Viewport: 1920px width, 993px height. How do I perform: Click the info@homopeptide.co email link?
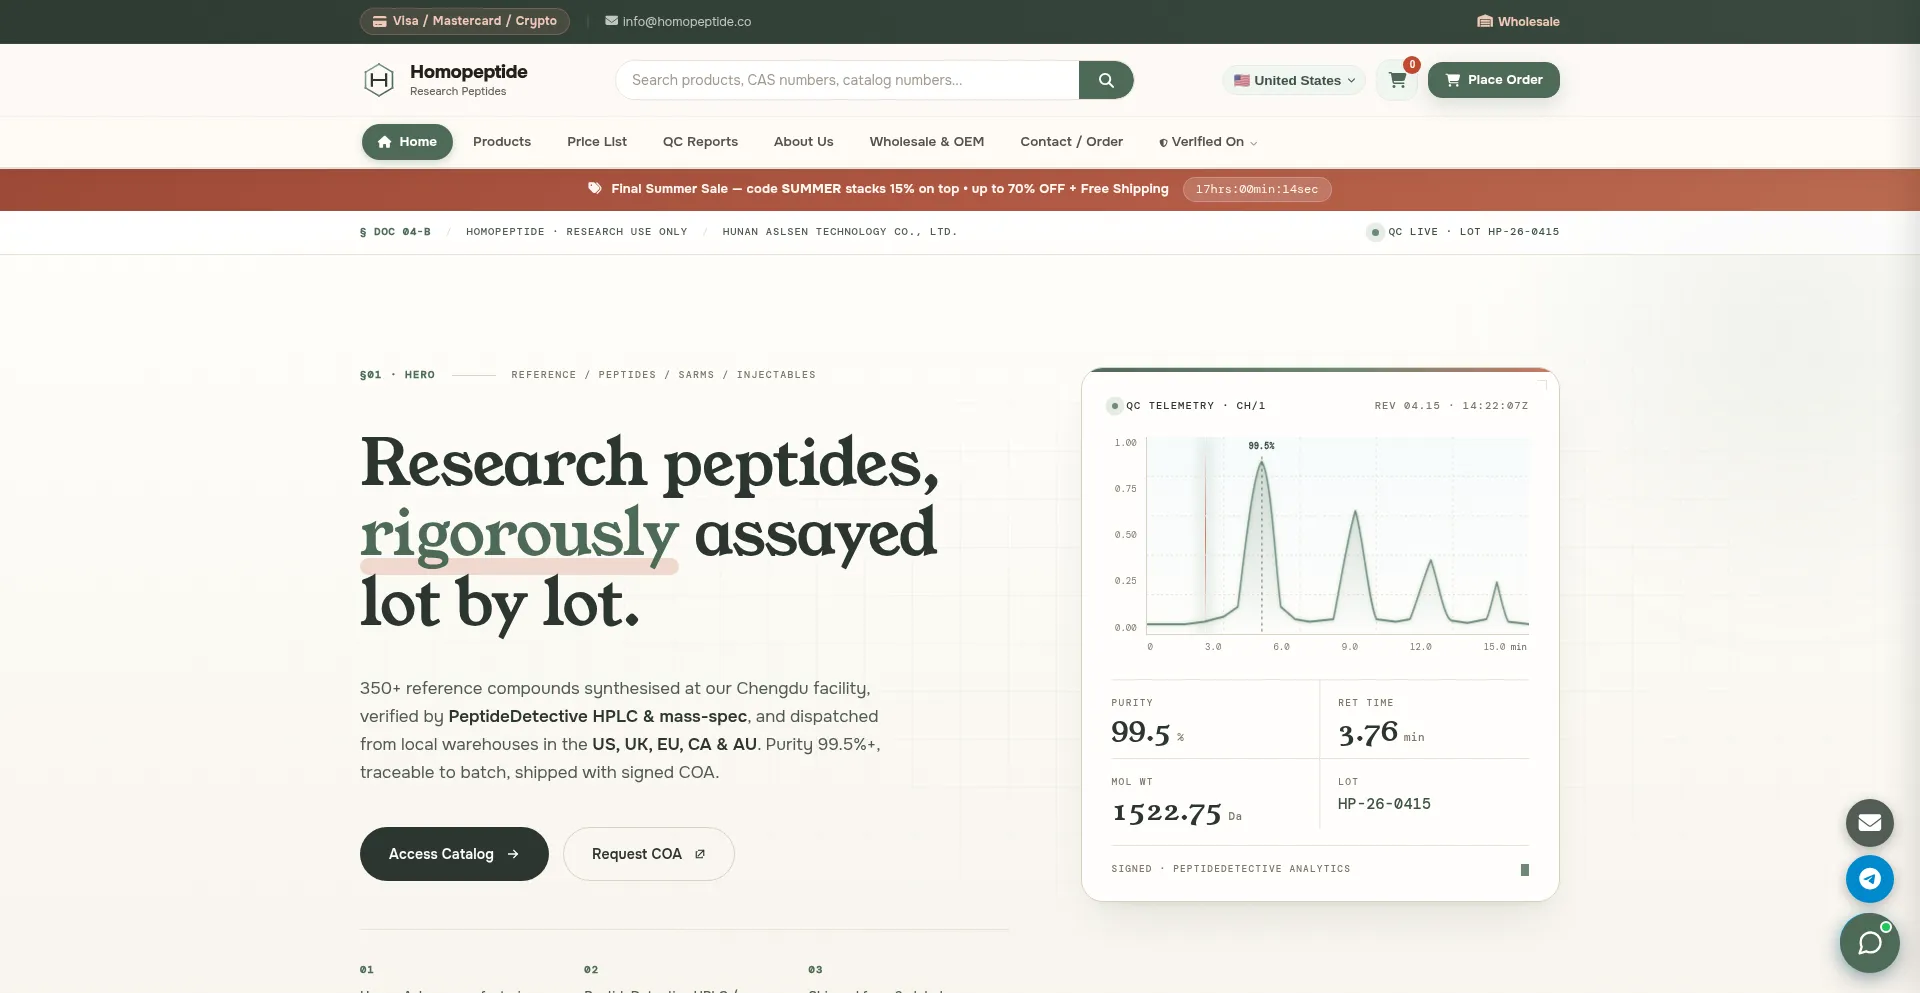pos(687,21)
